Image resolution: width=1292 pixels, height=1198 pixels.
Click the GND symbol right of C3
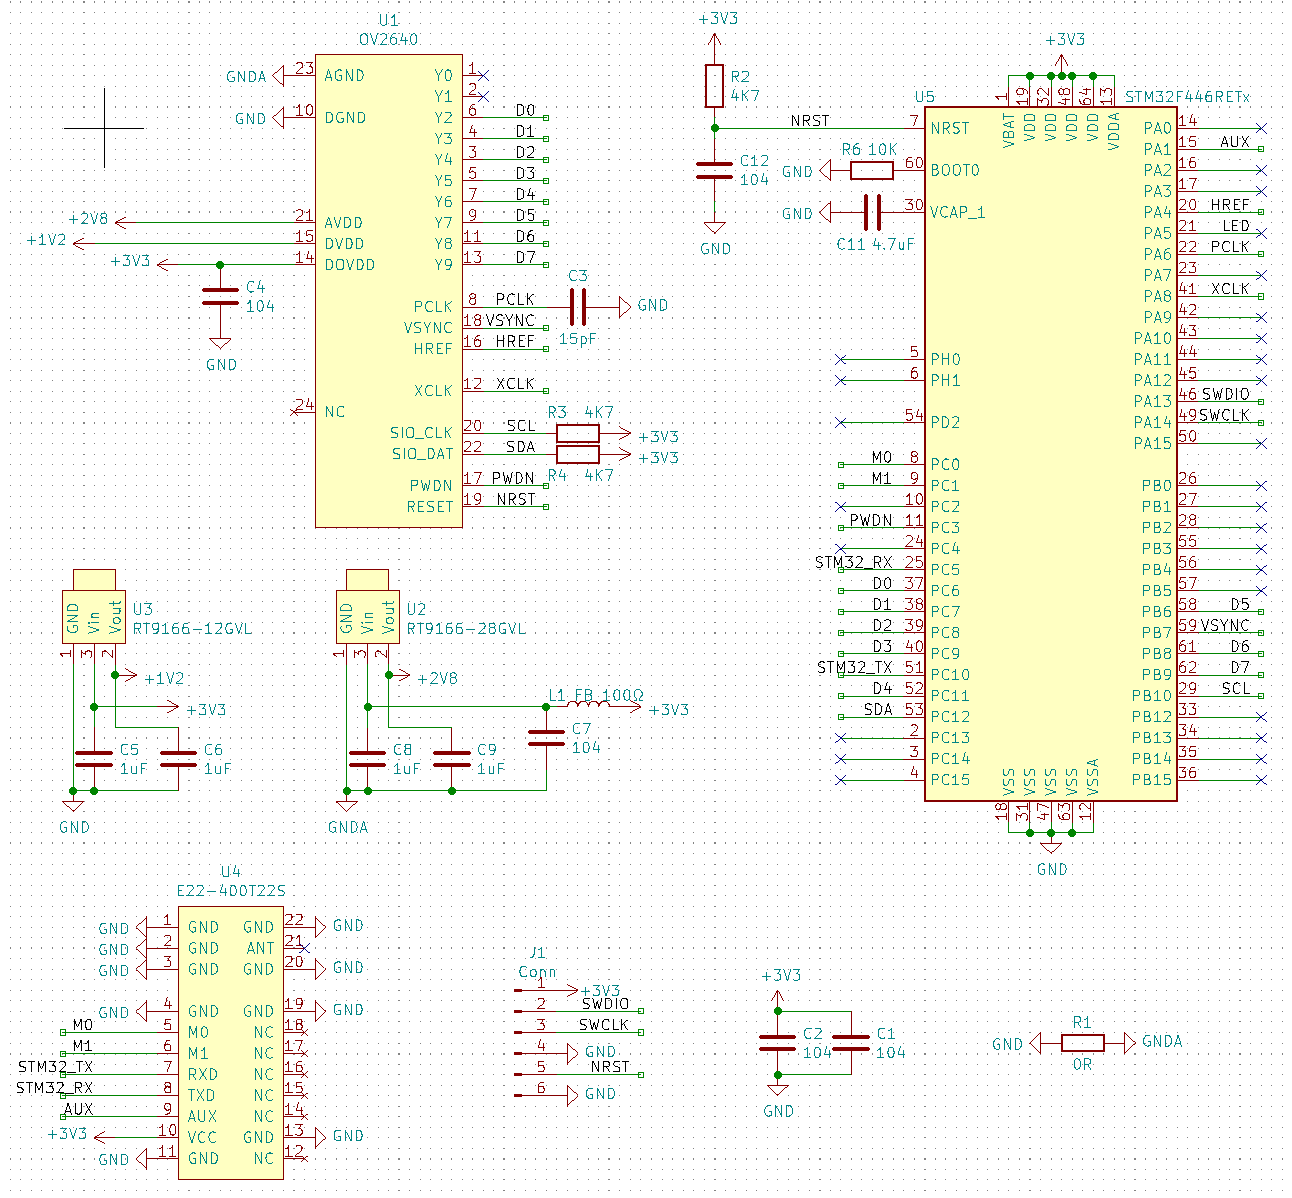[645, 306]
